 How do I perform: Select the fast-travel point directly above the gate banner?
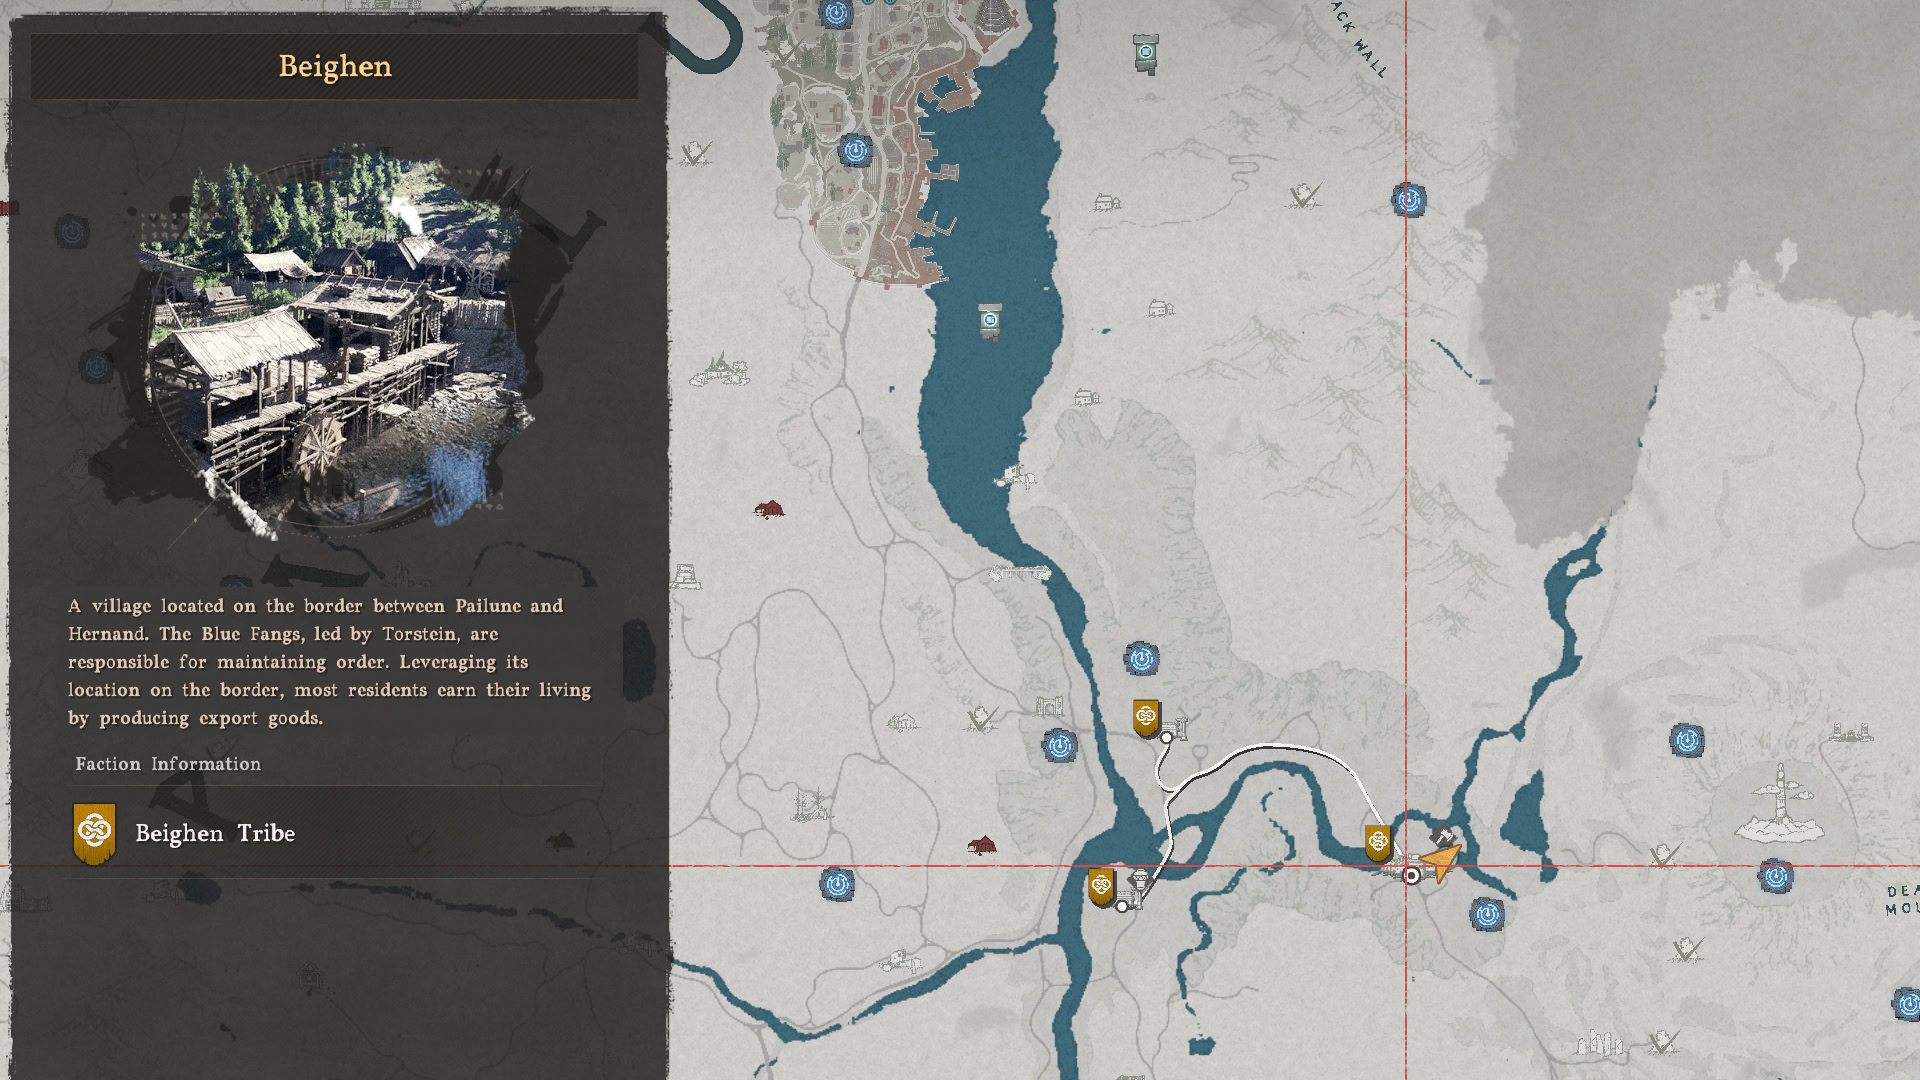pyautogui.click(x=1142, y=658)
